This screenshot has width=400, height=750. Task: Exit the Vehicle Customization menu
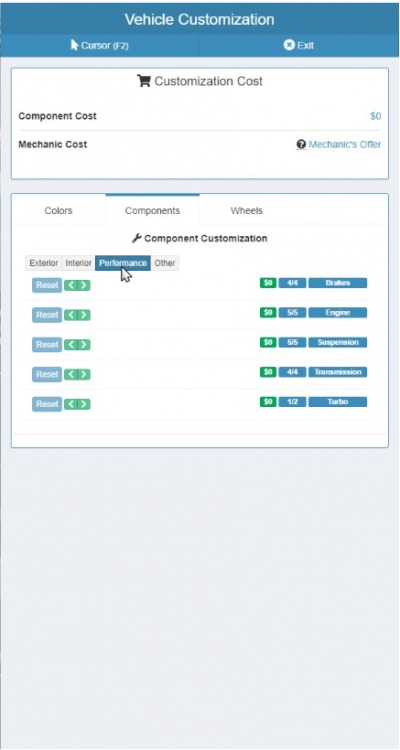[x=299, y=45]
